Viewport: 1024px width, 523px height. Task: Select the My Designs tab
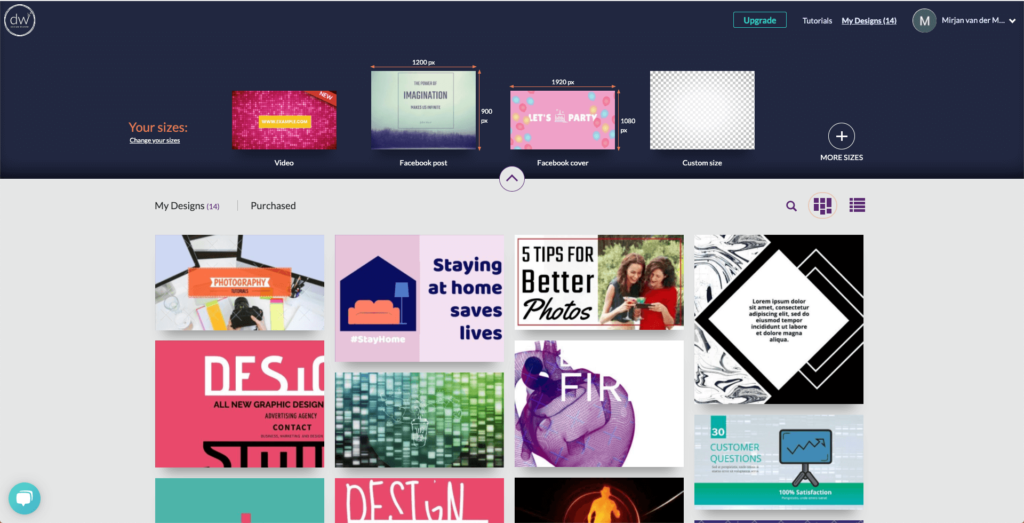[187, 206]
